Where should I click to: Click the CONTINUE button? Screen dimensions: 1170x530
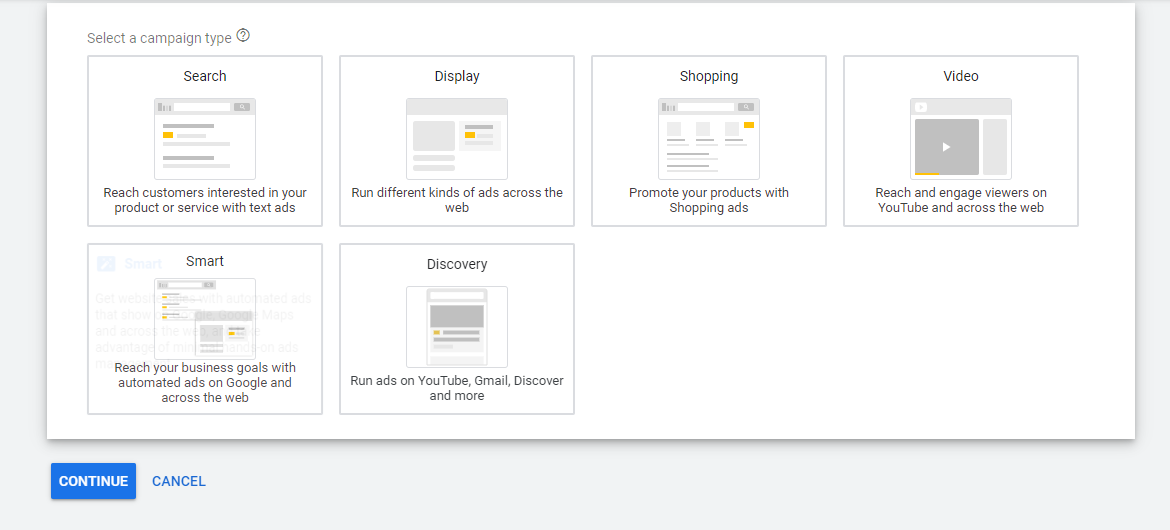click(93, 481)
